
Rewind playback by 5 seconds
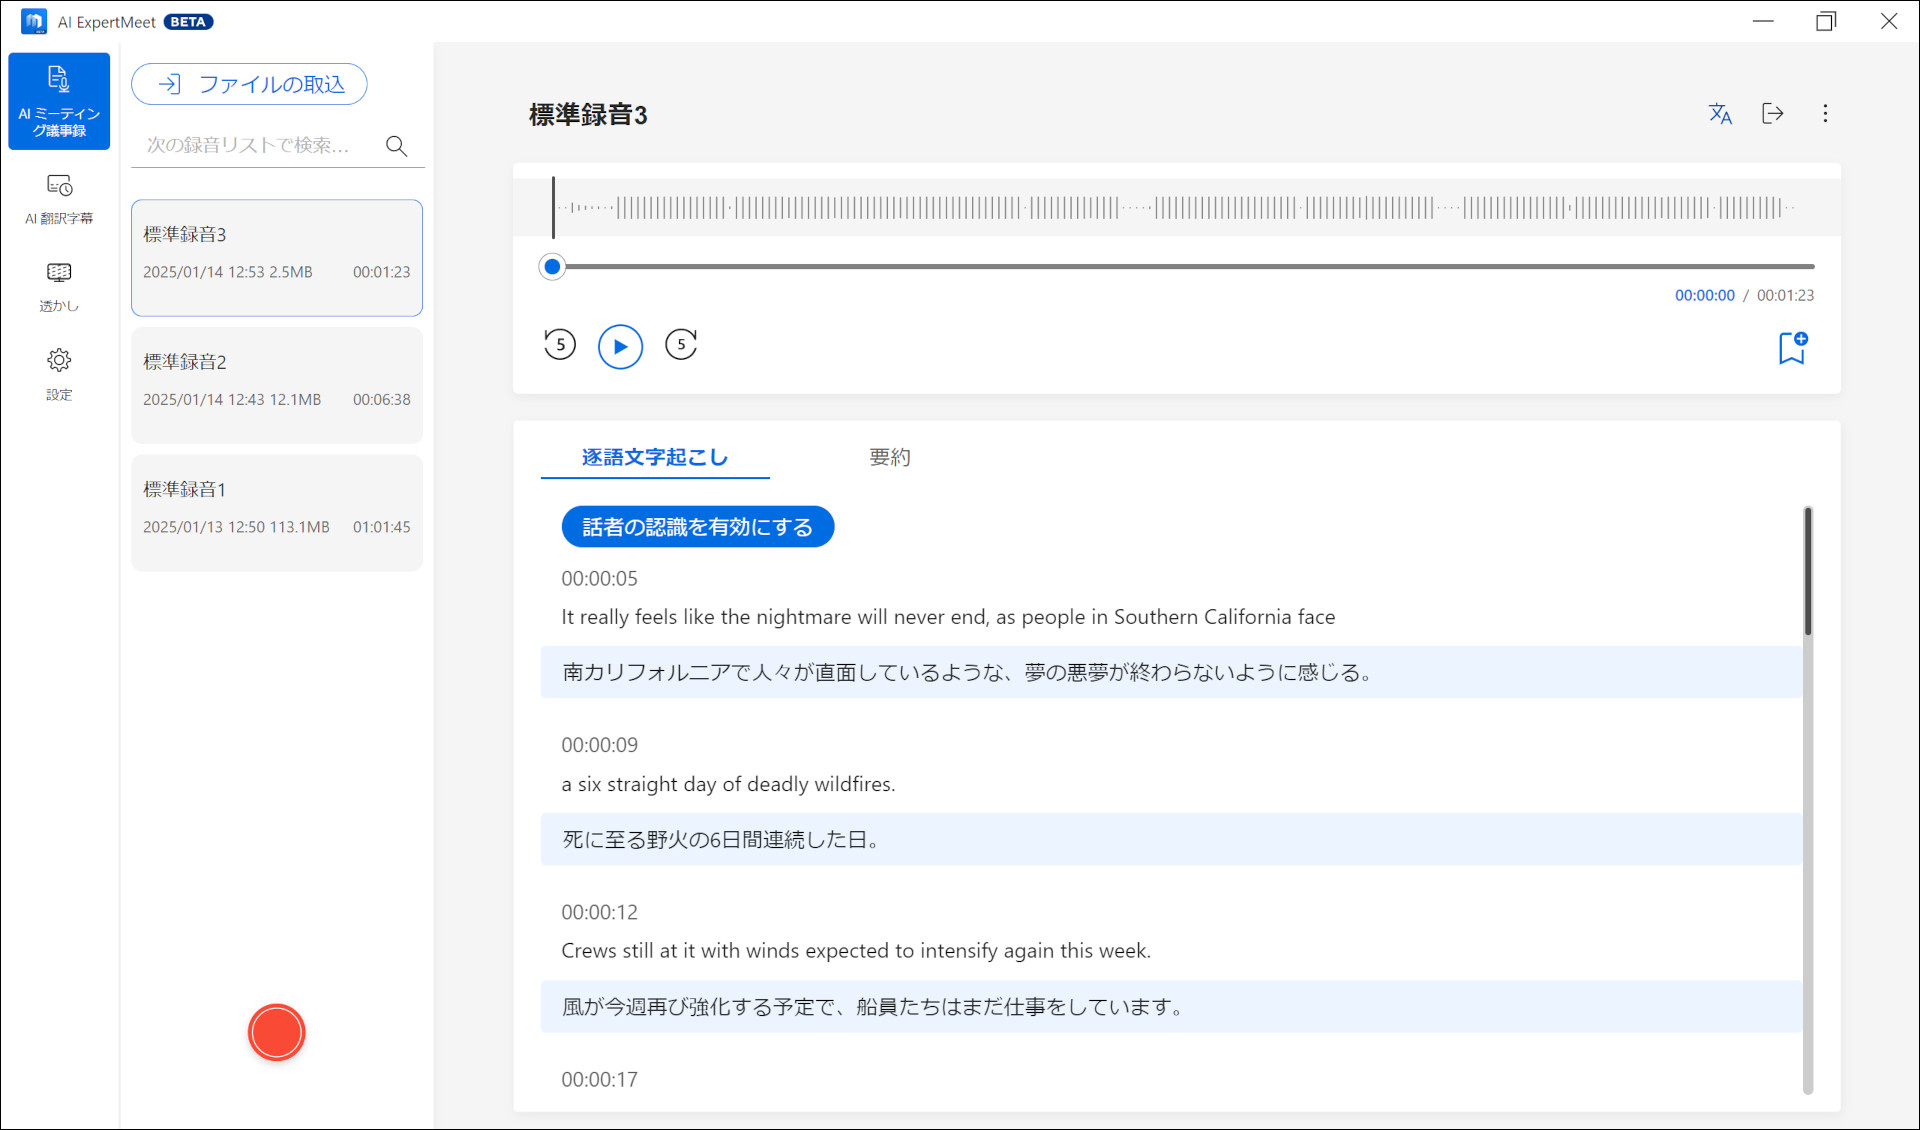pyautogui.click(x=560, y=345)
